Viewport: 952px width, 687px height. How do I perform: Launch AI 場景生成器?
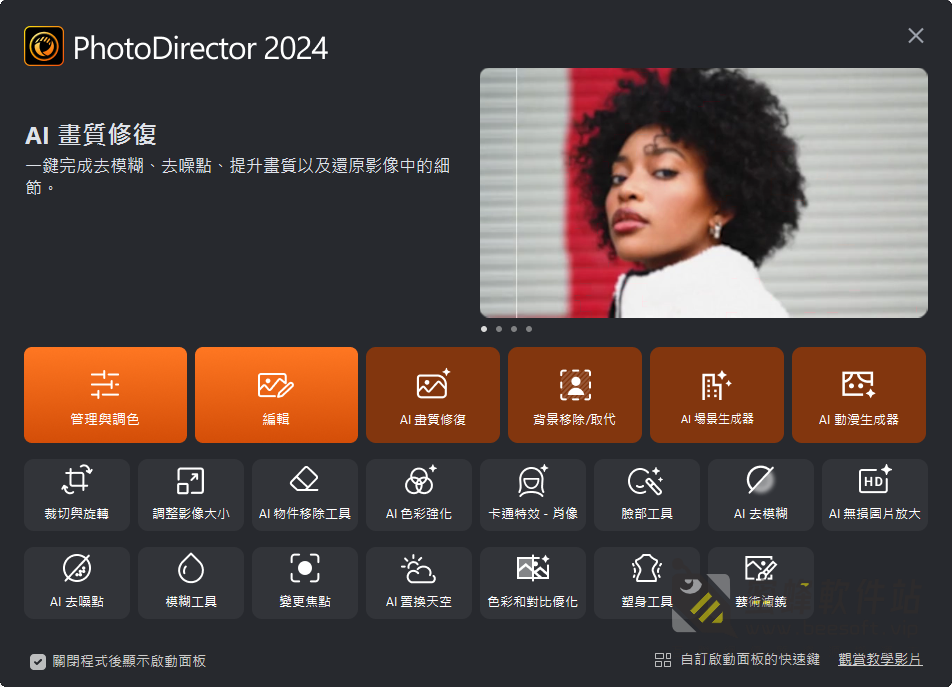[x=717, y=394]
